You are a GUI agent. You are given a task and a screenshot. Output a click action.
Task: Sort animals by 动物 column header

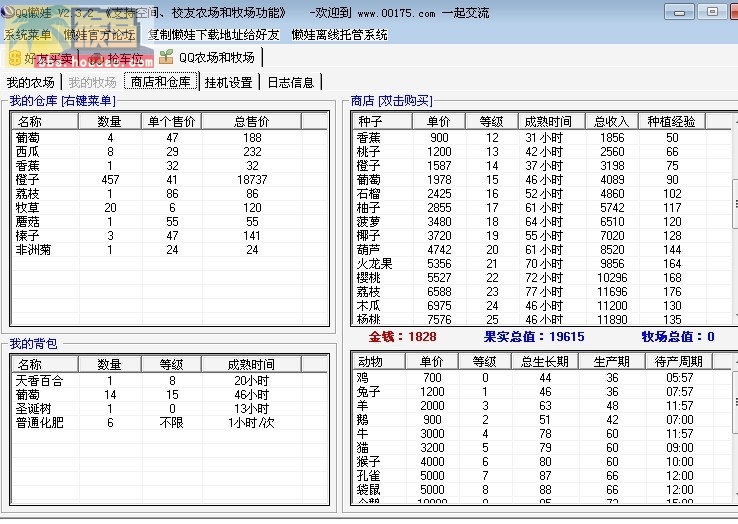point(379,362)
